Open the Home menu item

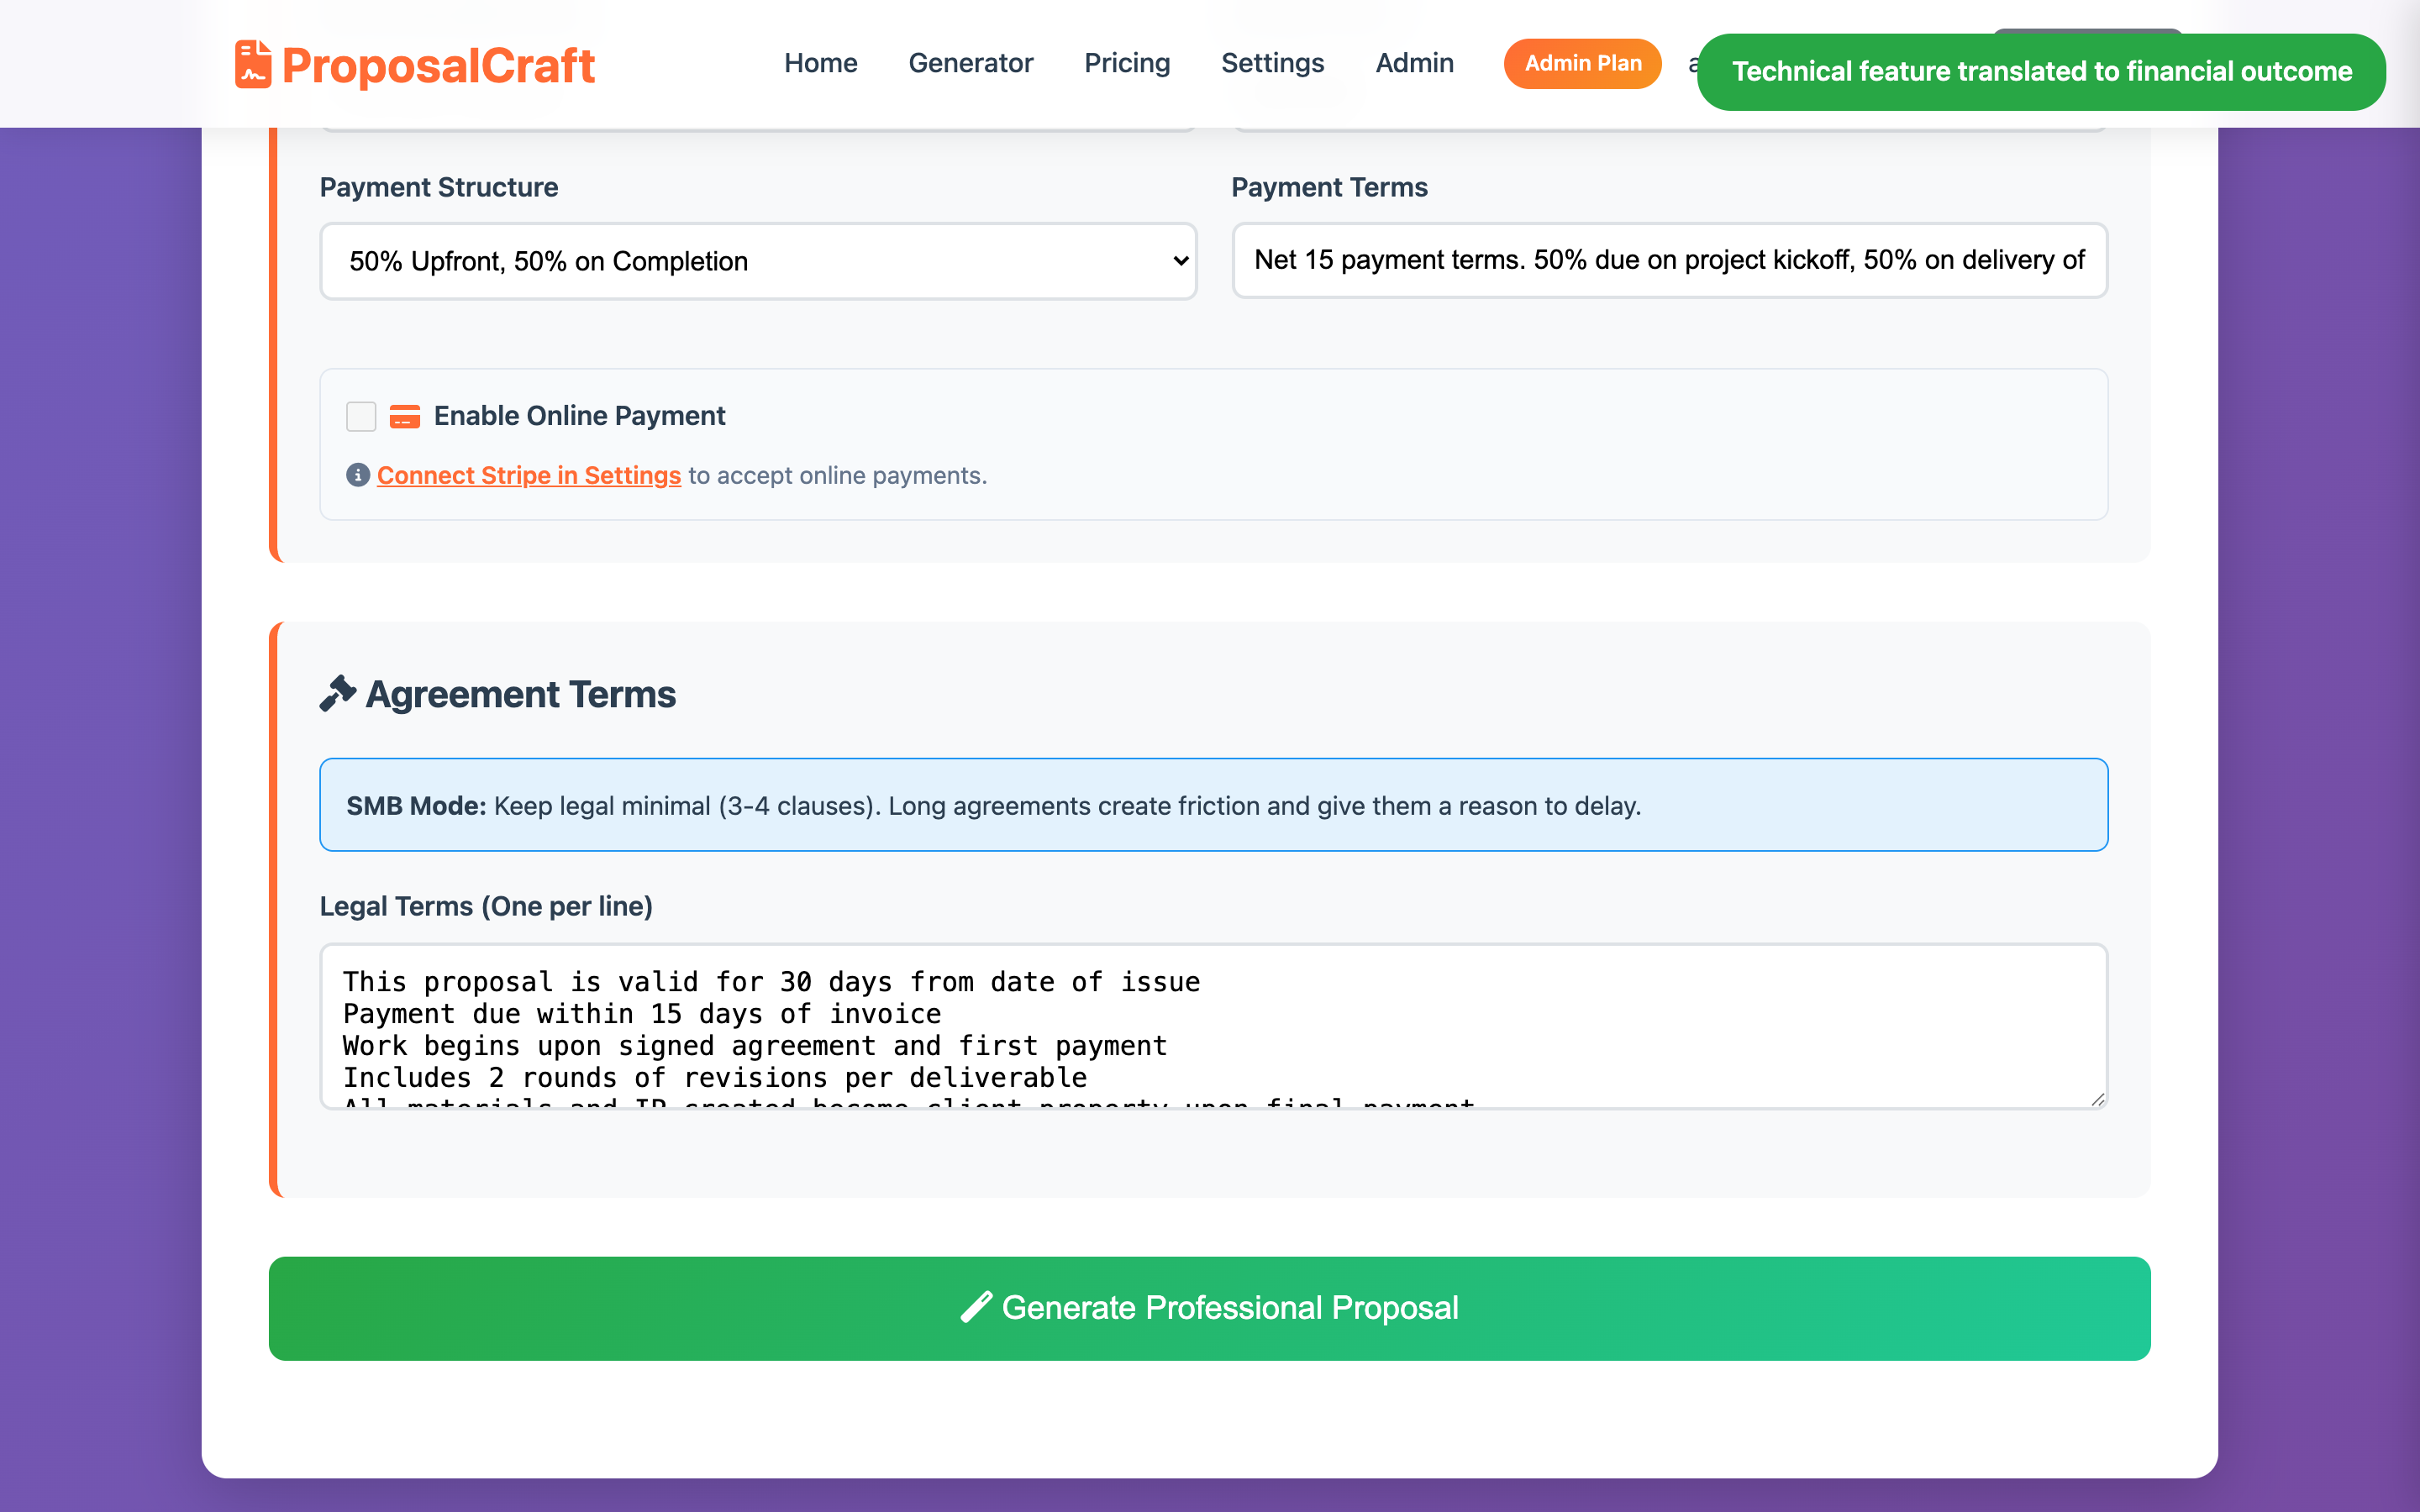[820, 63]
